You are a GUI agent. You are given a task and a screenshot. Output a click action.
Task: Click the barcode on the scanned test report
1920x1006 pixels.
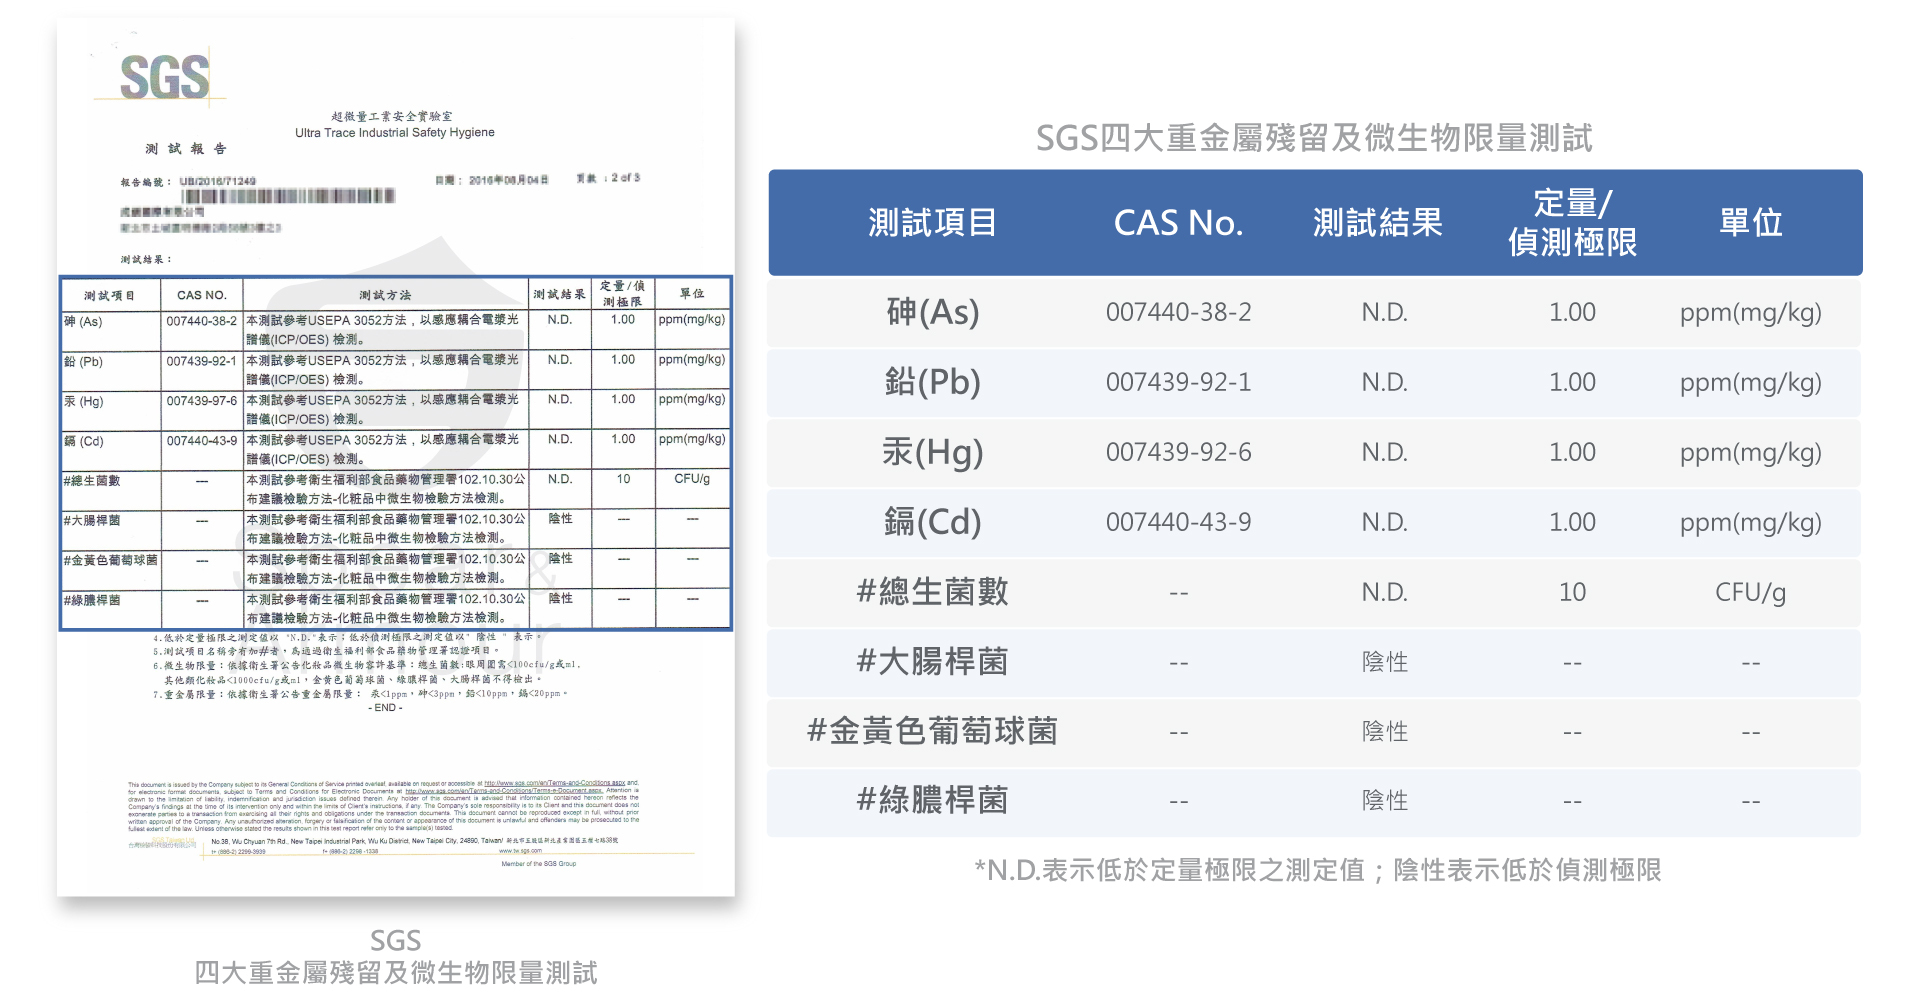288,196
